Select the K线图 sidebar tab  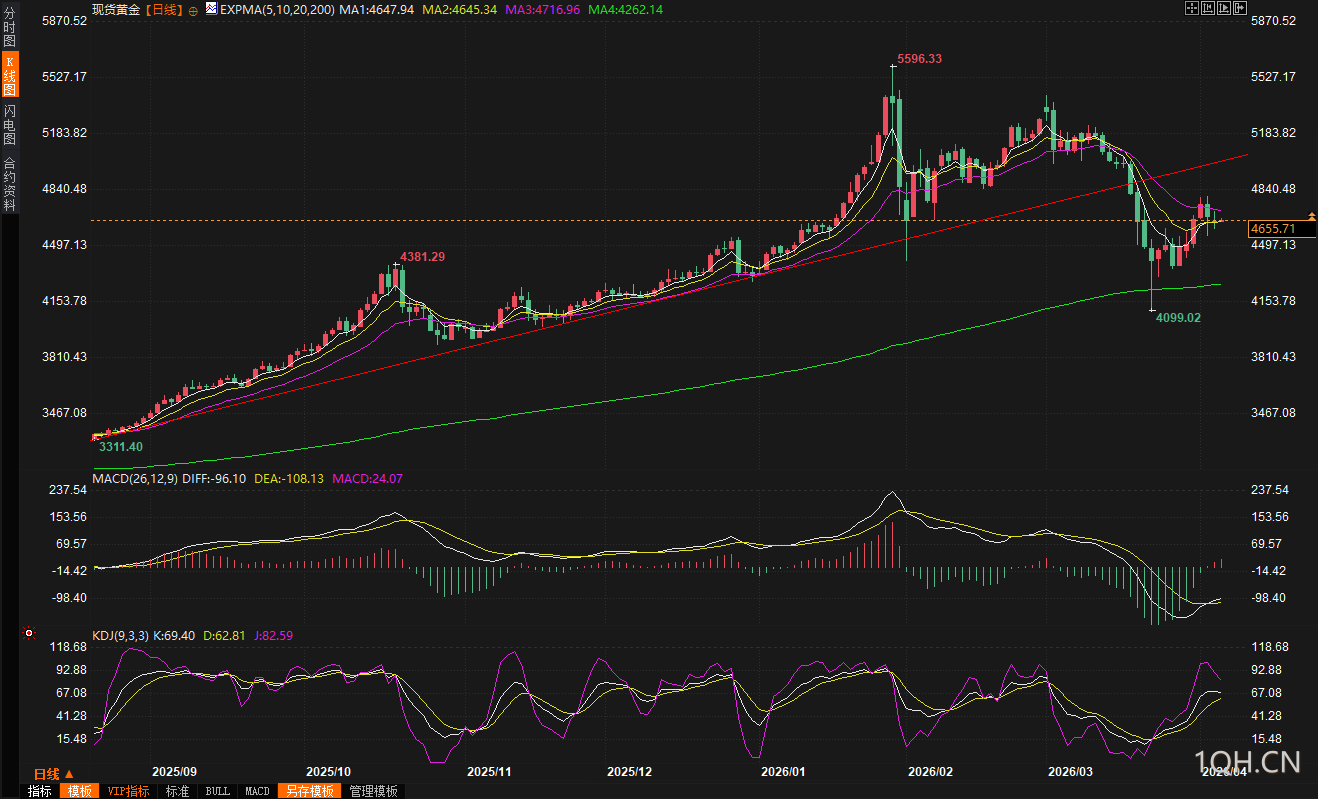(9, 75)
